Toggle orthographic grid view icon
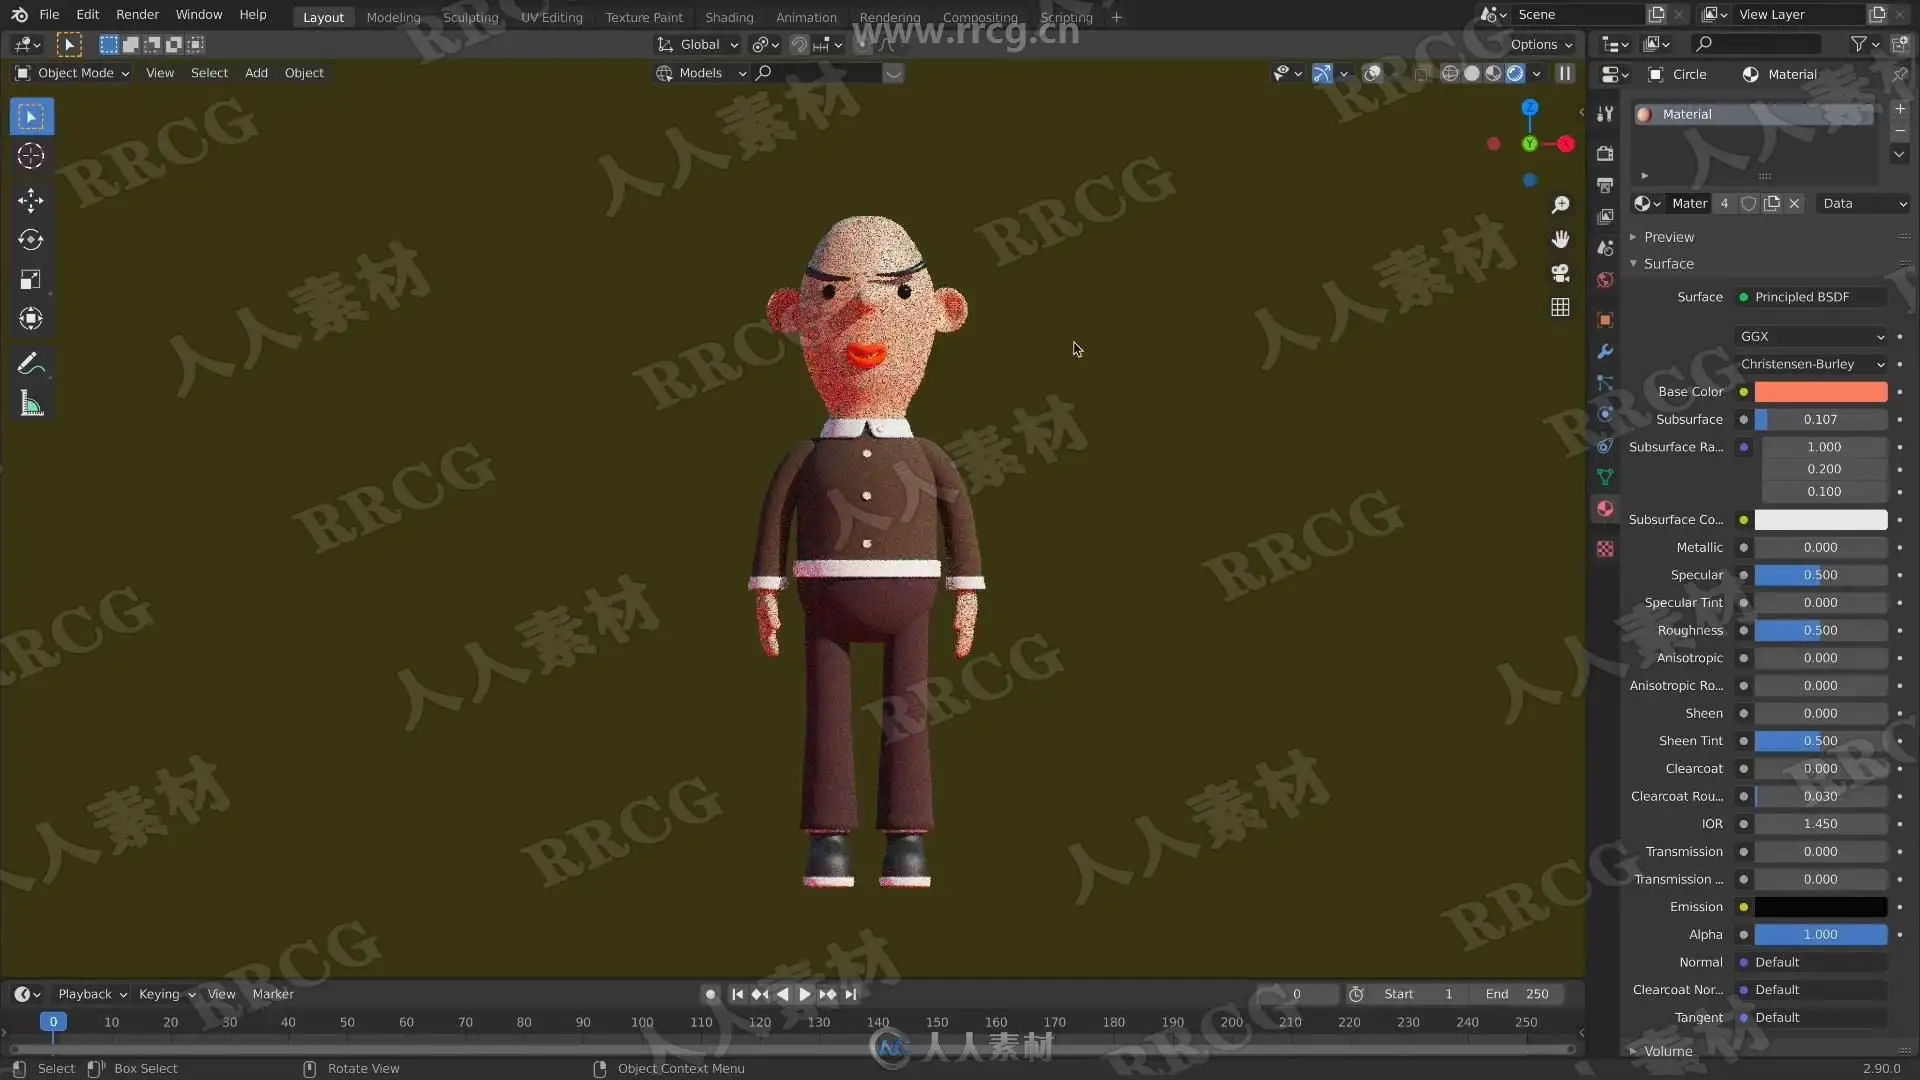This screenshot has width=1920, height=1080. click(1560, 307)
